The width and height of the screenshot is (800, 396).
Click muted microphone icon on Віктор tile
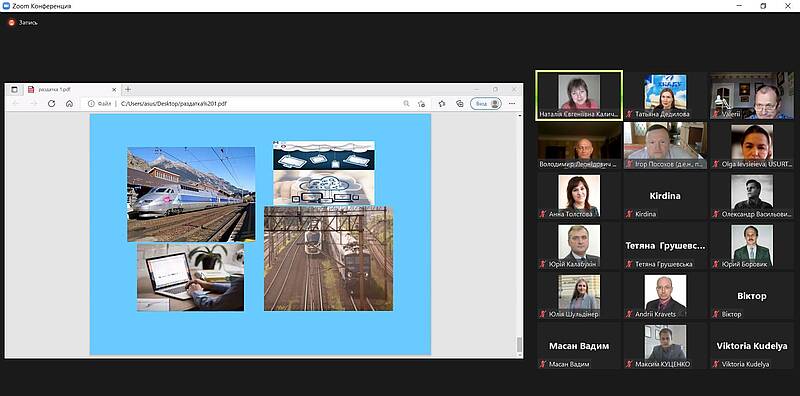pos(716,314)
